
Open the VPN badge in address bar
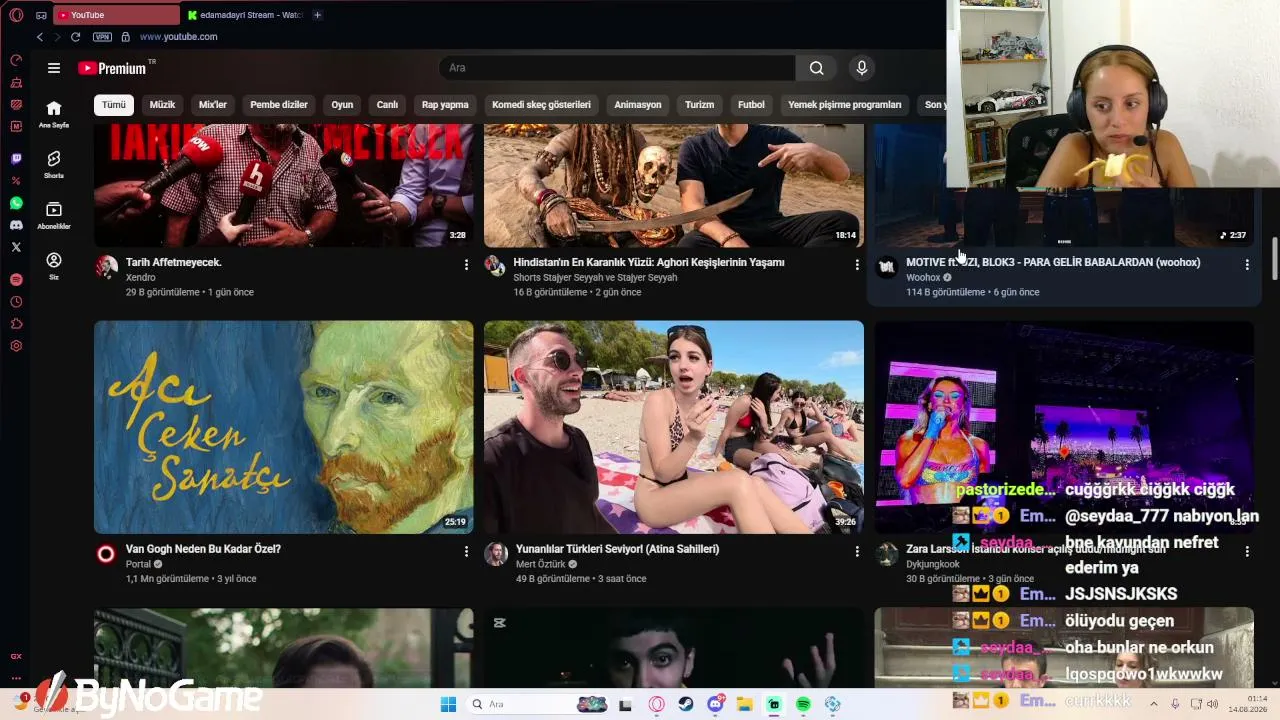102,37
